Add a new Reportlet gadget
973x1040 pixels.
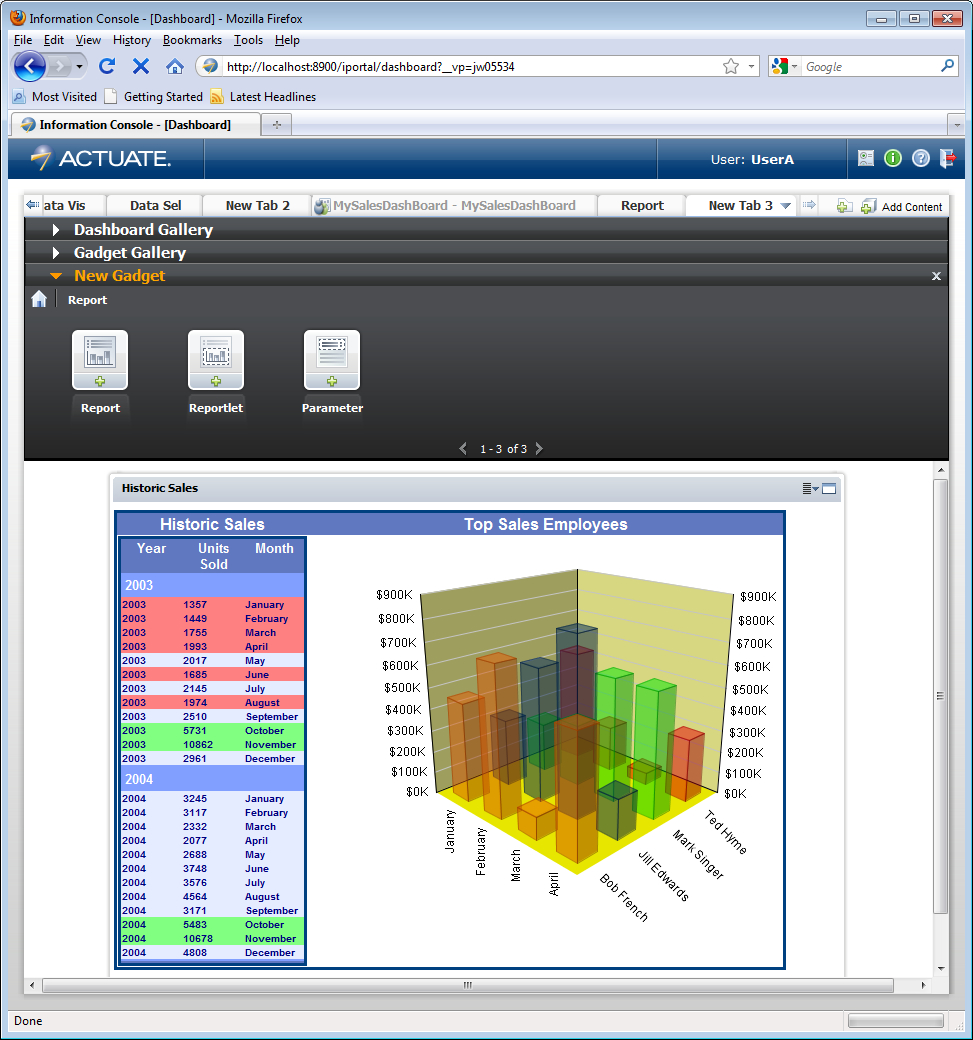click(216, 361)
